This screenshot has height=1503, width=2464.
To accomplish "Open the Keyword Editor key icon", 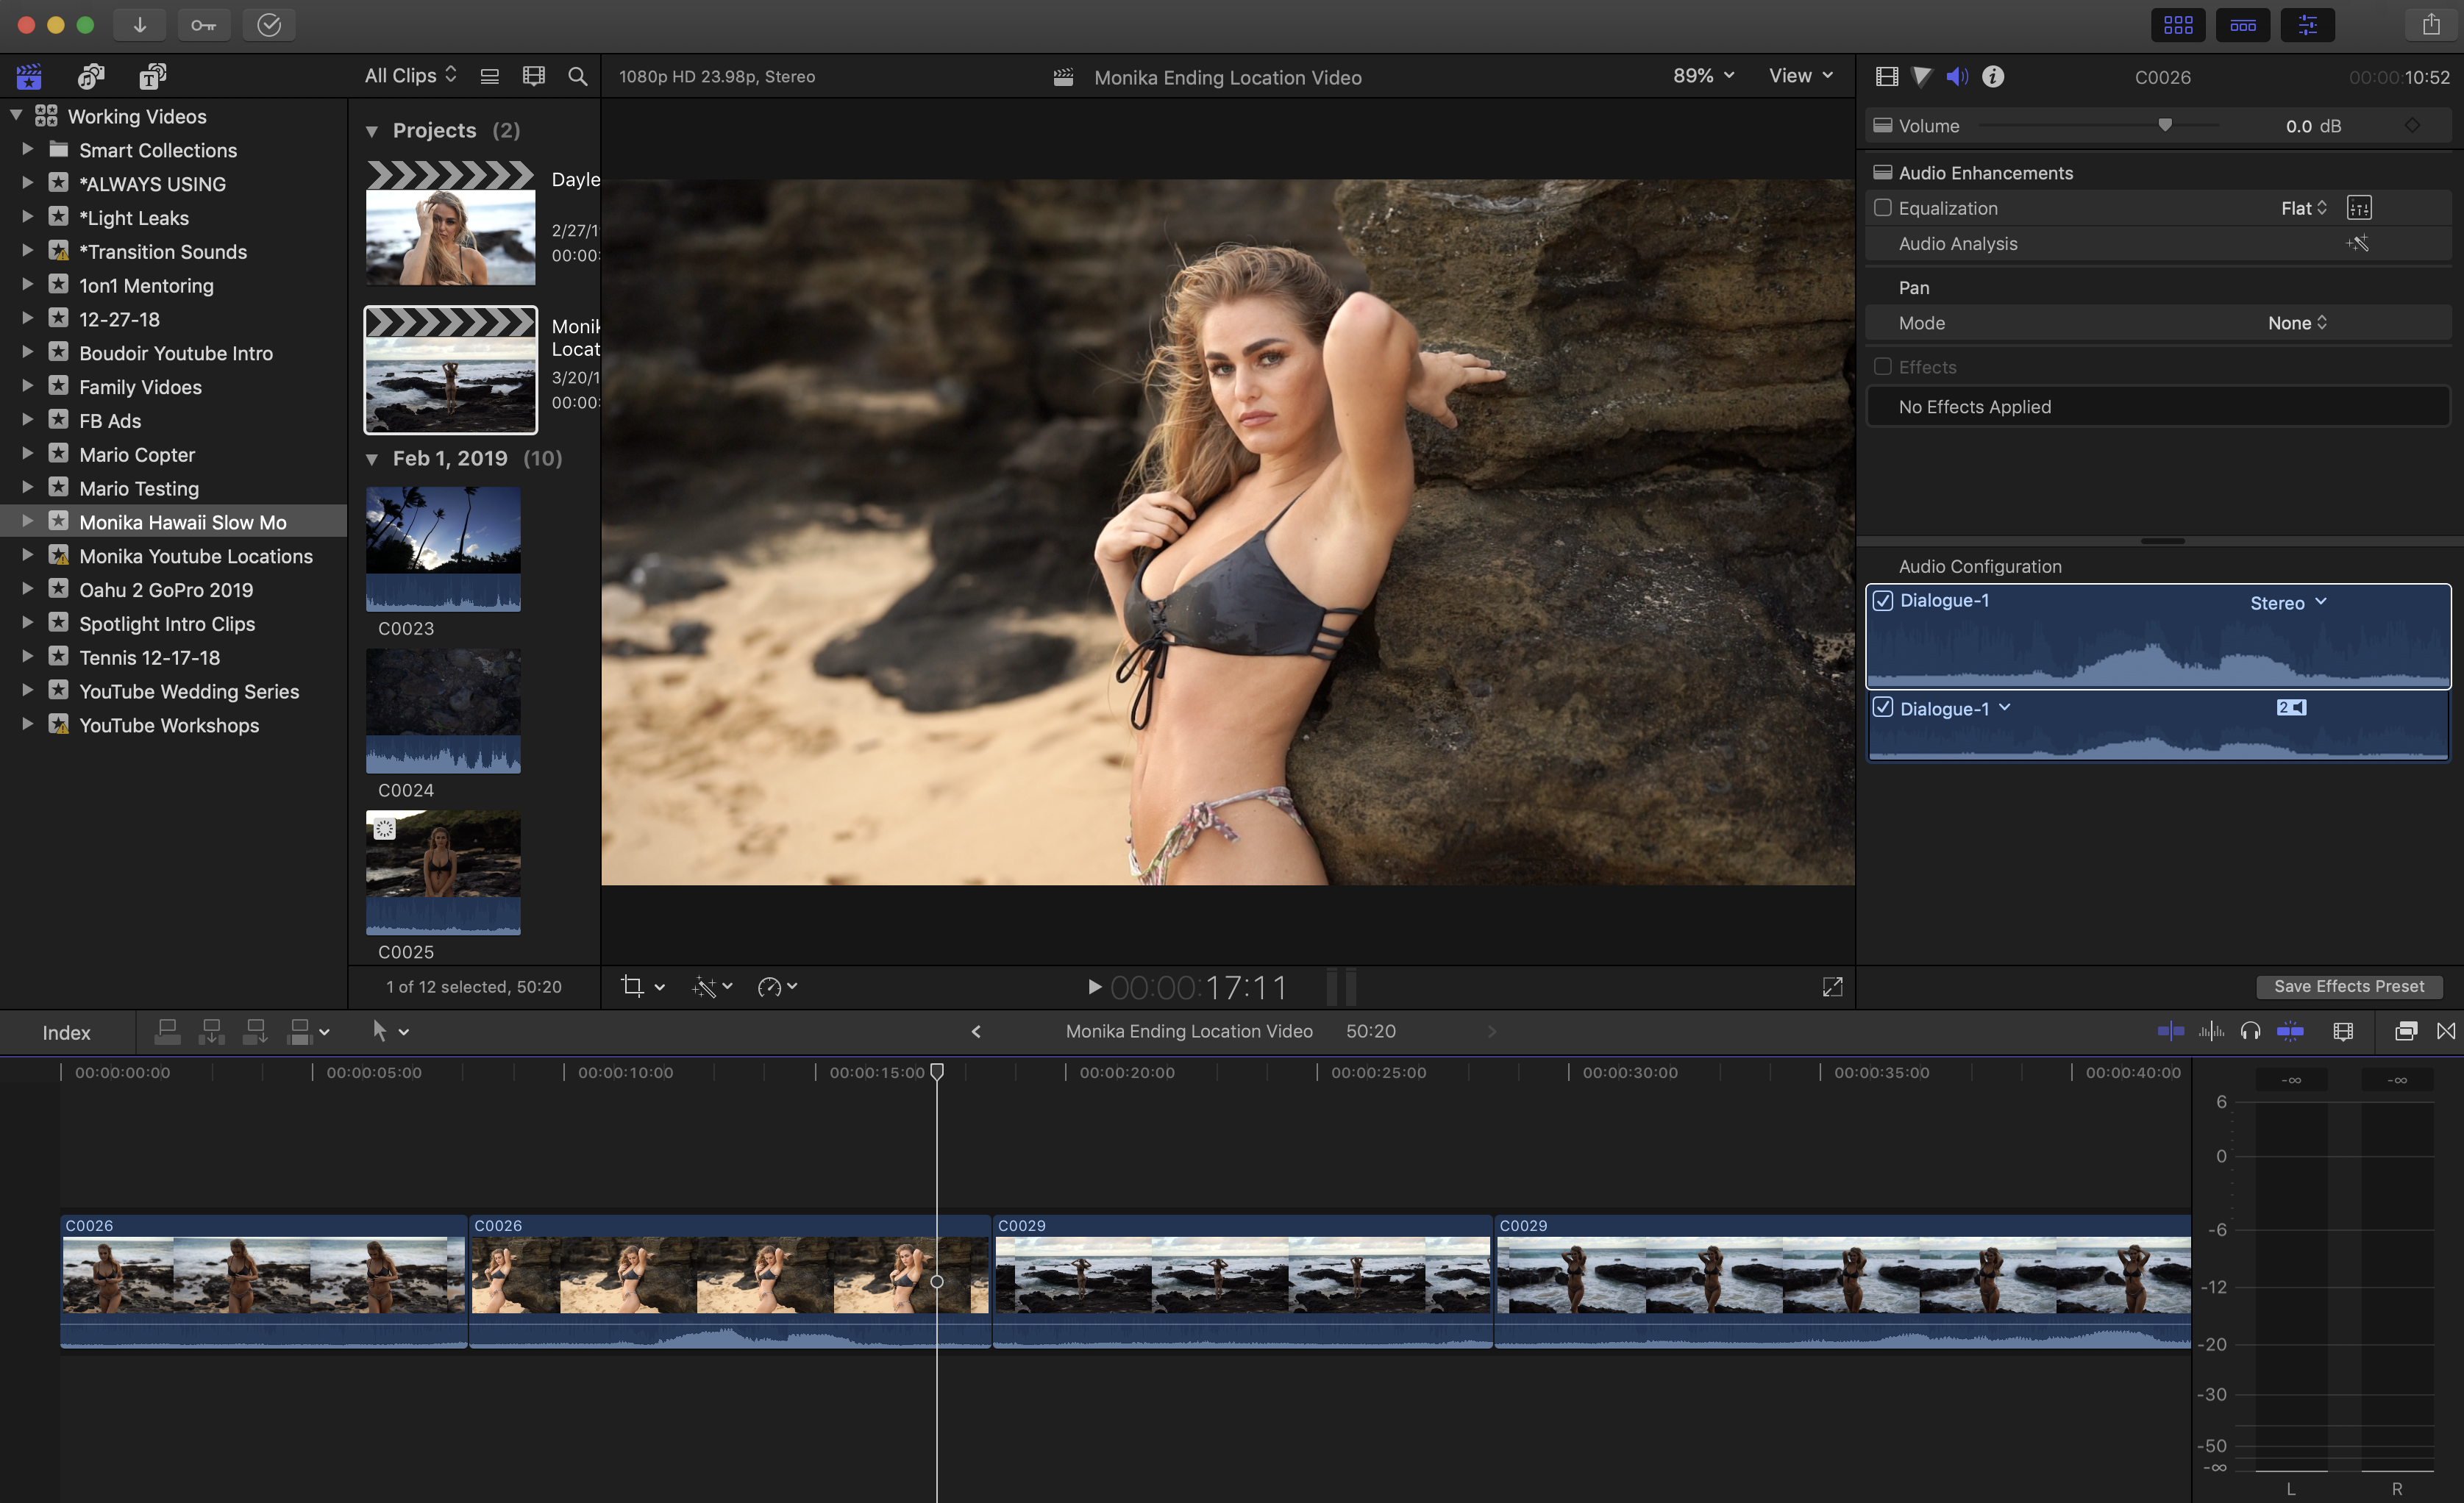I will coord(204,25).
